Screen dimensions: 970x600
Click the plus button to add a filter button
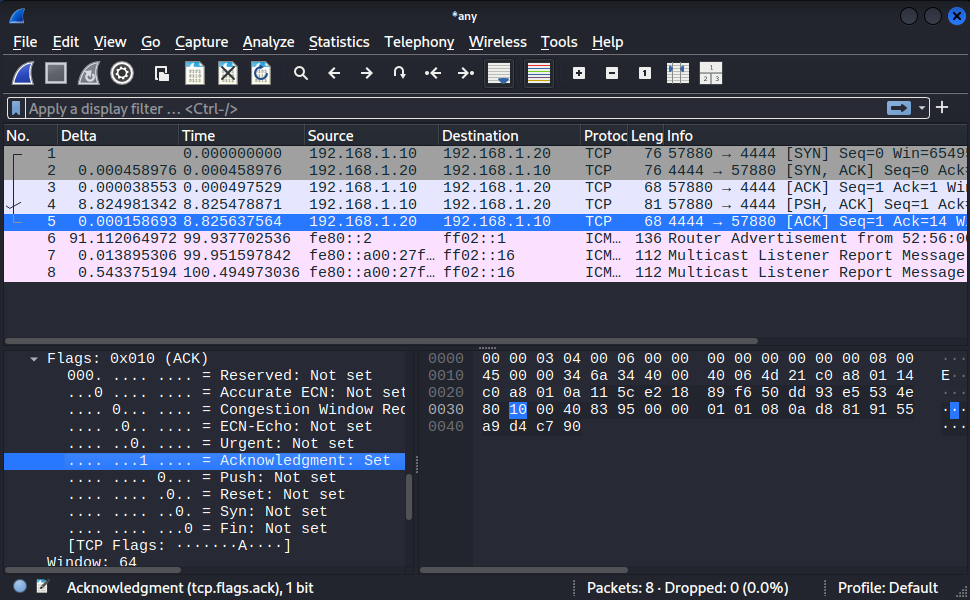point(942,107)
